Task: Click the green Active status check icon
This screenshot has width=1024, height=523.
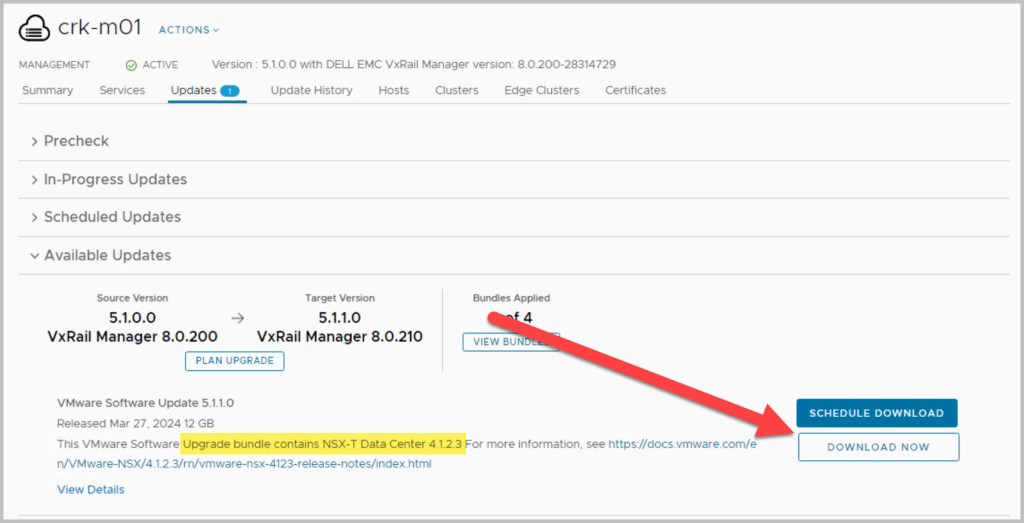Action: [131, 65]
